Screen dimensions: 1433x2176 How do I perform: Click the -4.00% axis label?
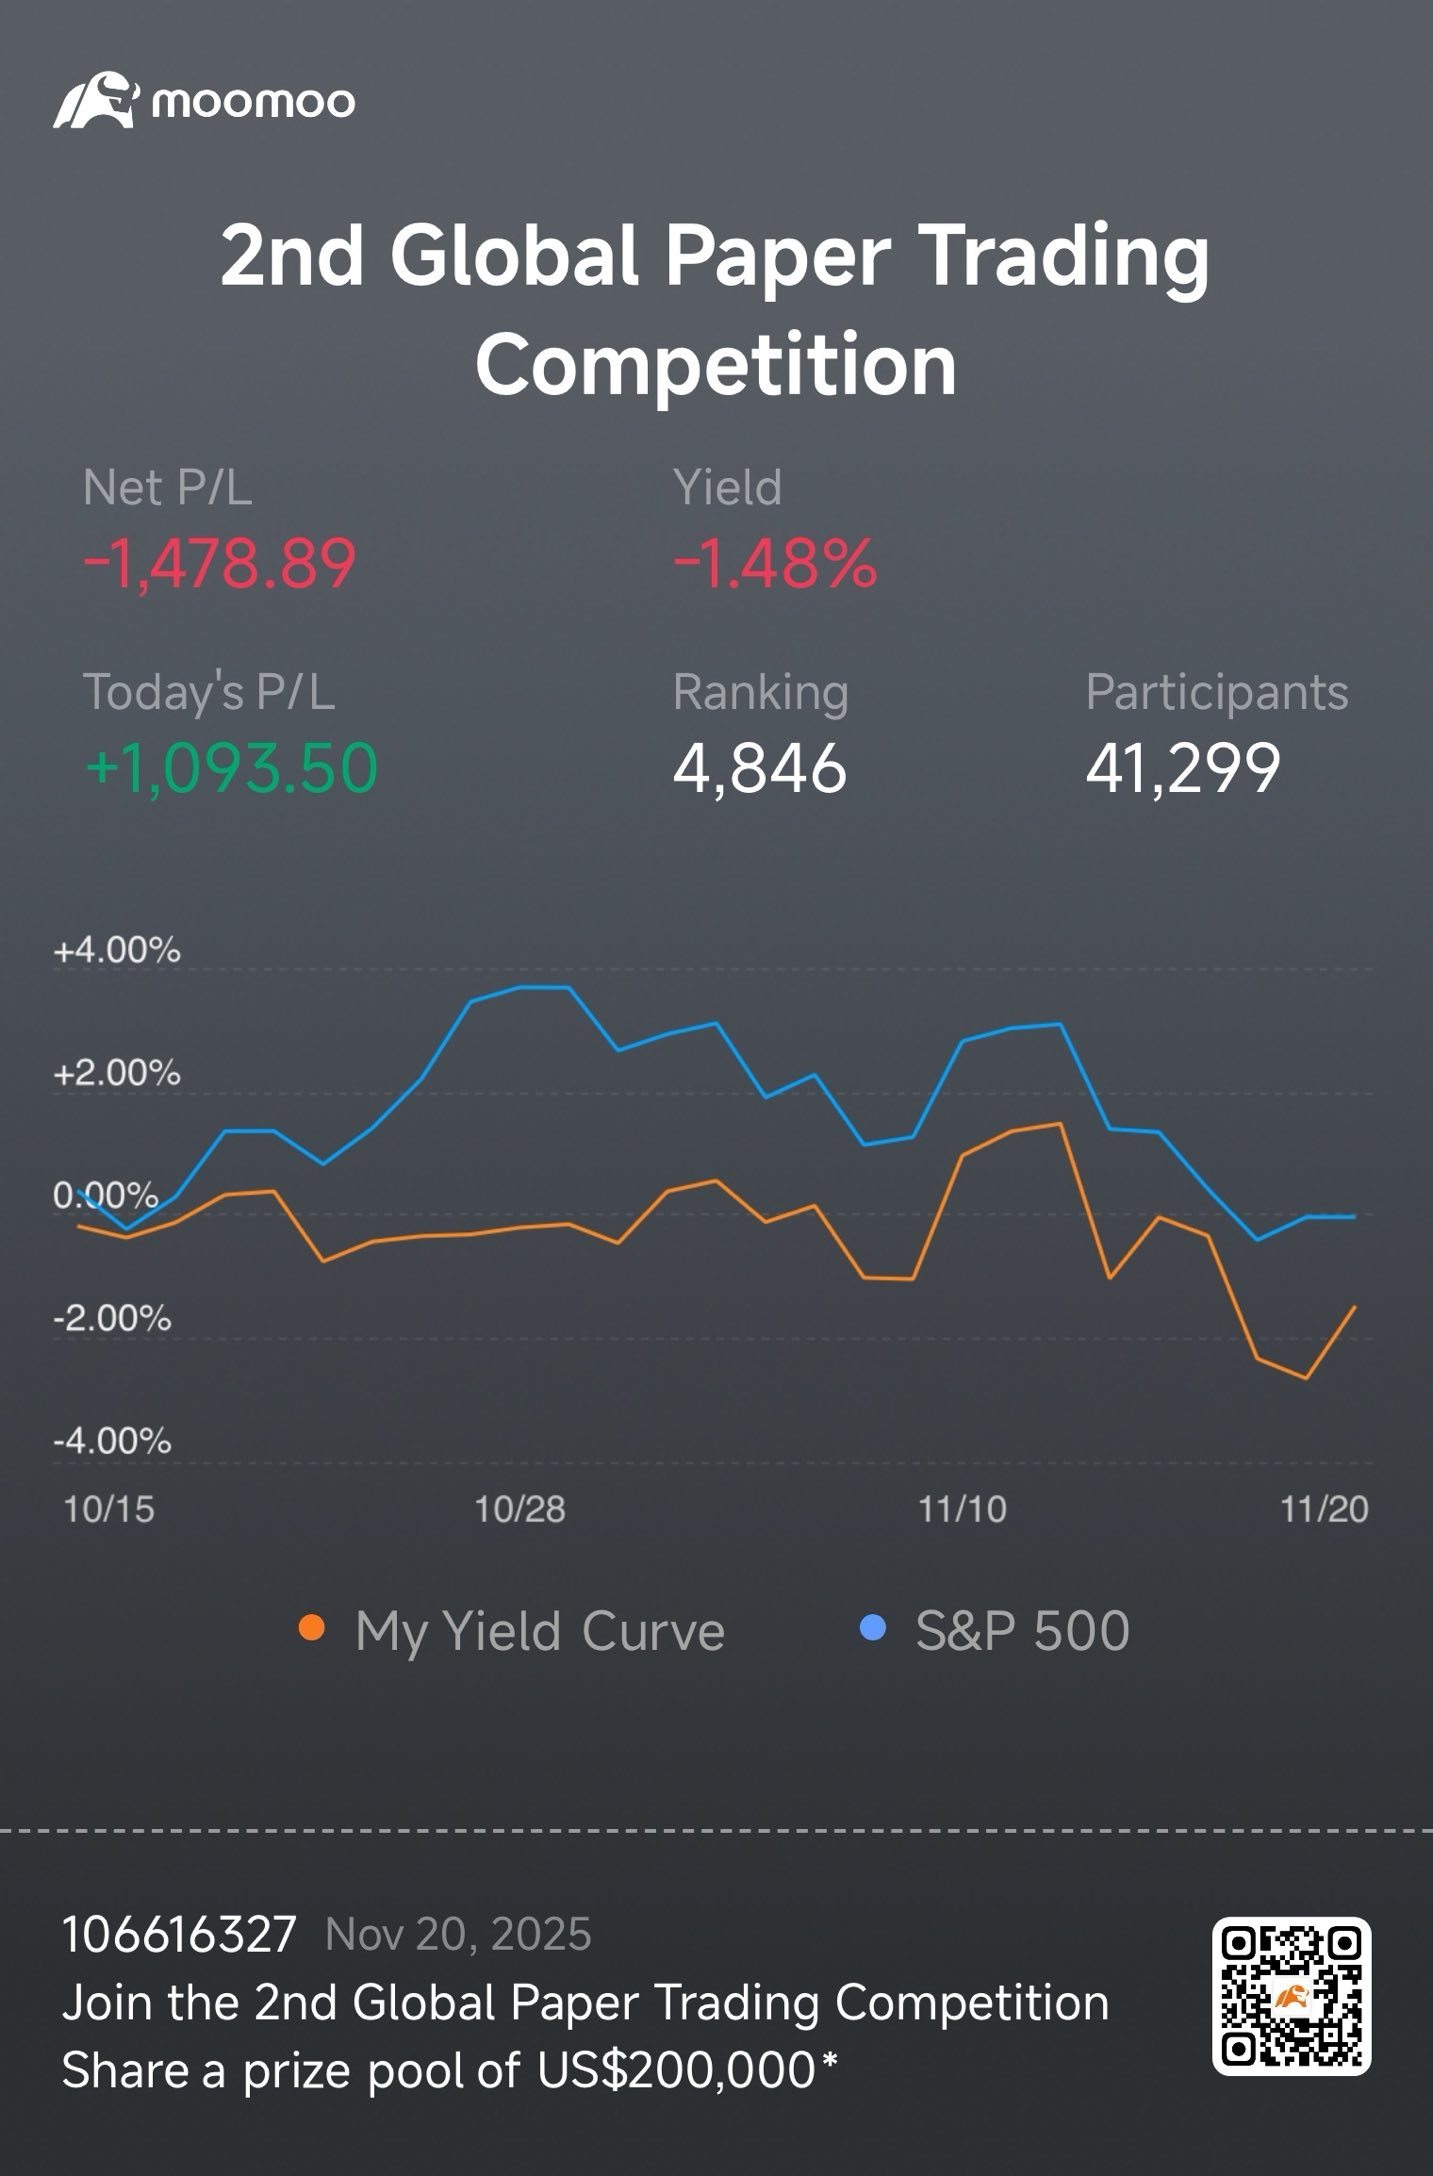(112, 1441)
